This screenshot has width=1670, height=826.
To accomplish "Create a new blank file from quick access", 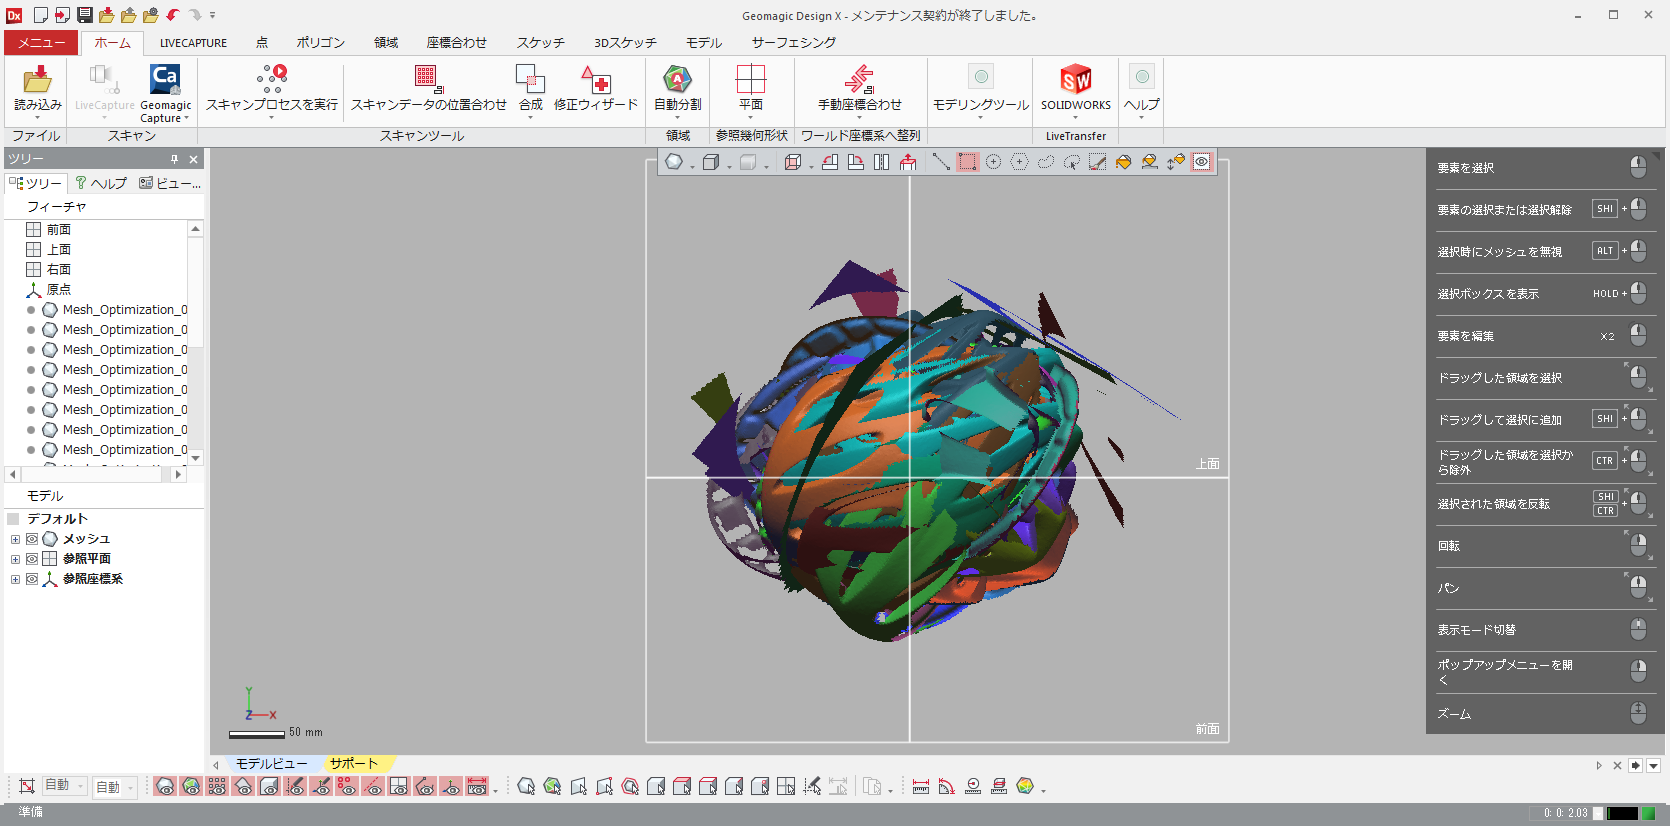I will pyautogui.click(x=41, y=15).
